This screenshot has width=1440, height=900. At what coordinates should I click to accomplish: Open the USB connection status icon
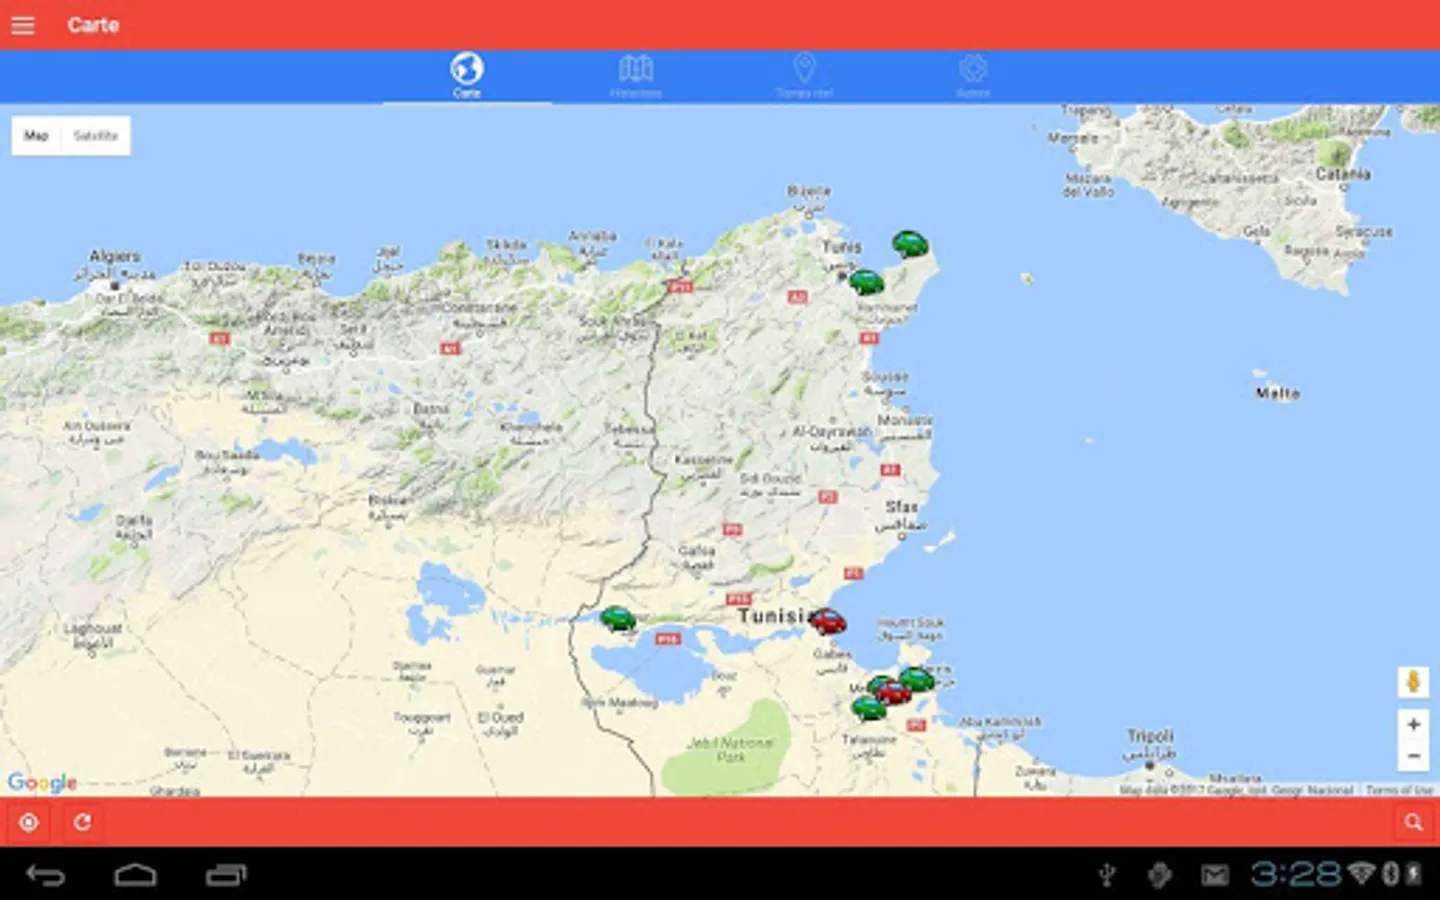click(1106, 876)
